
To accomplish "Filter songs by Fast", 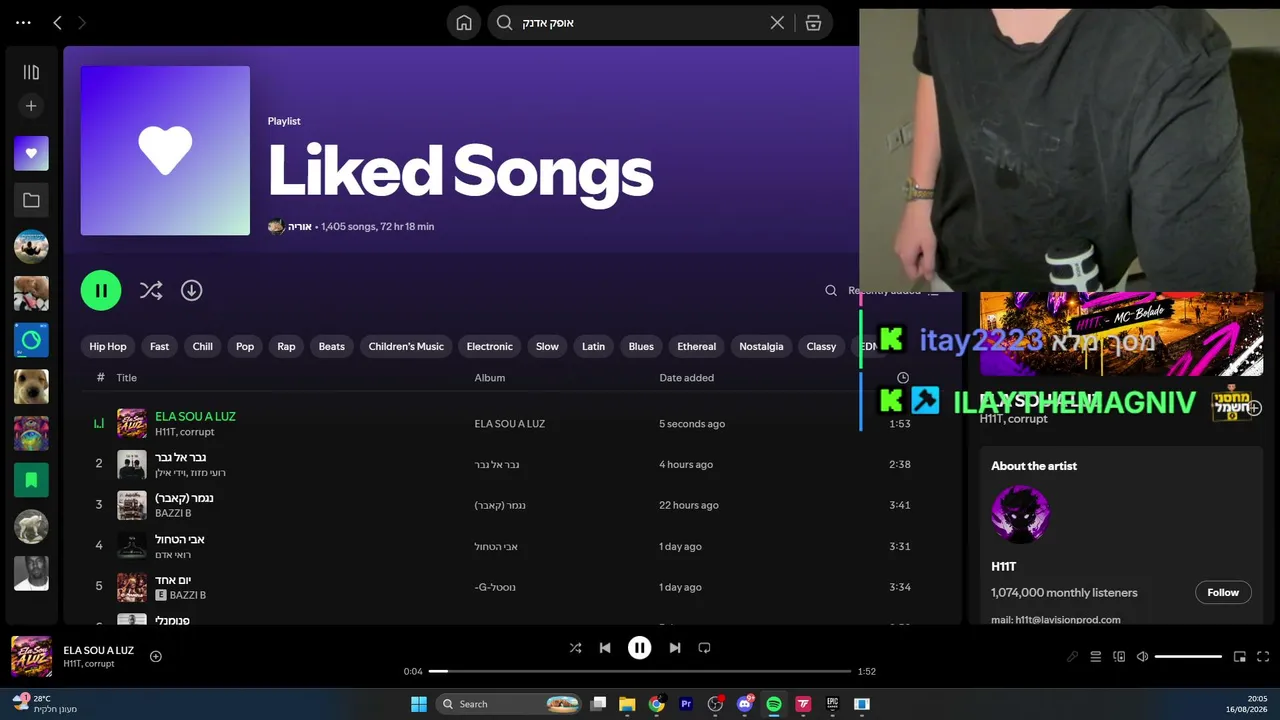I will point(159,347).
